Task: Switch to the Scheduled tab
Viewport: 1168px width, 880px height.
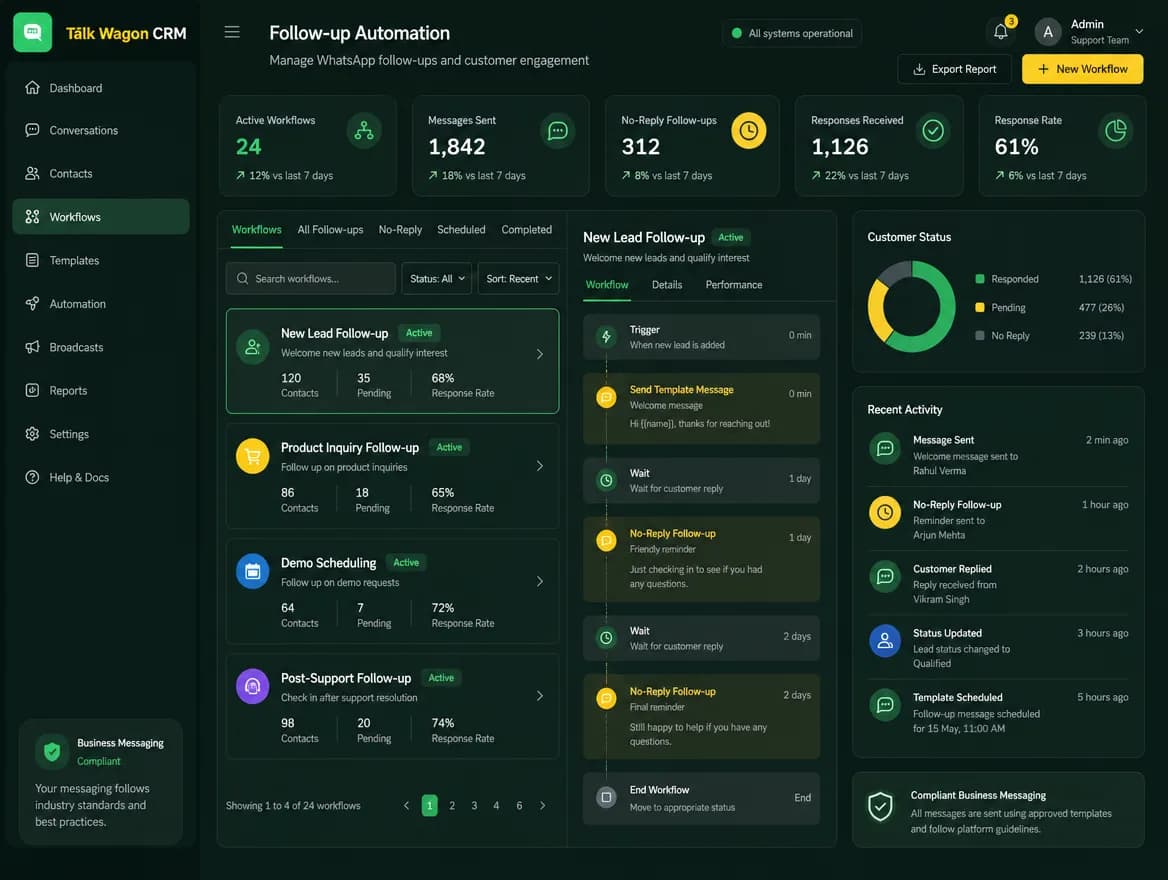Action: point(461,230)
